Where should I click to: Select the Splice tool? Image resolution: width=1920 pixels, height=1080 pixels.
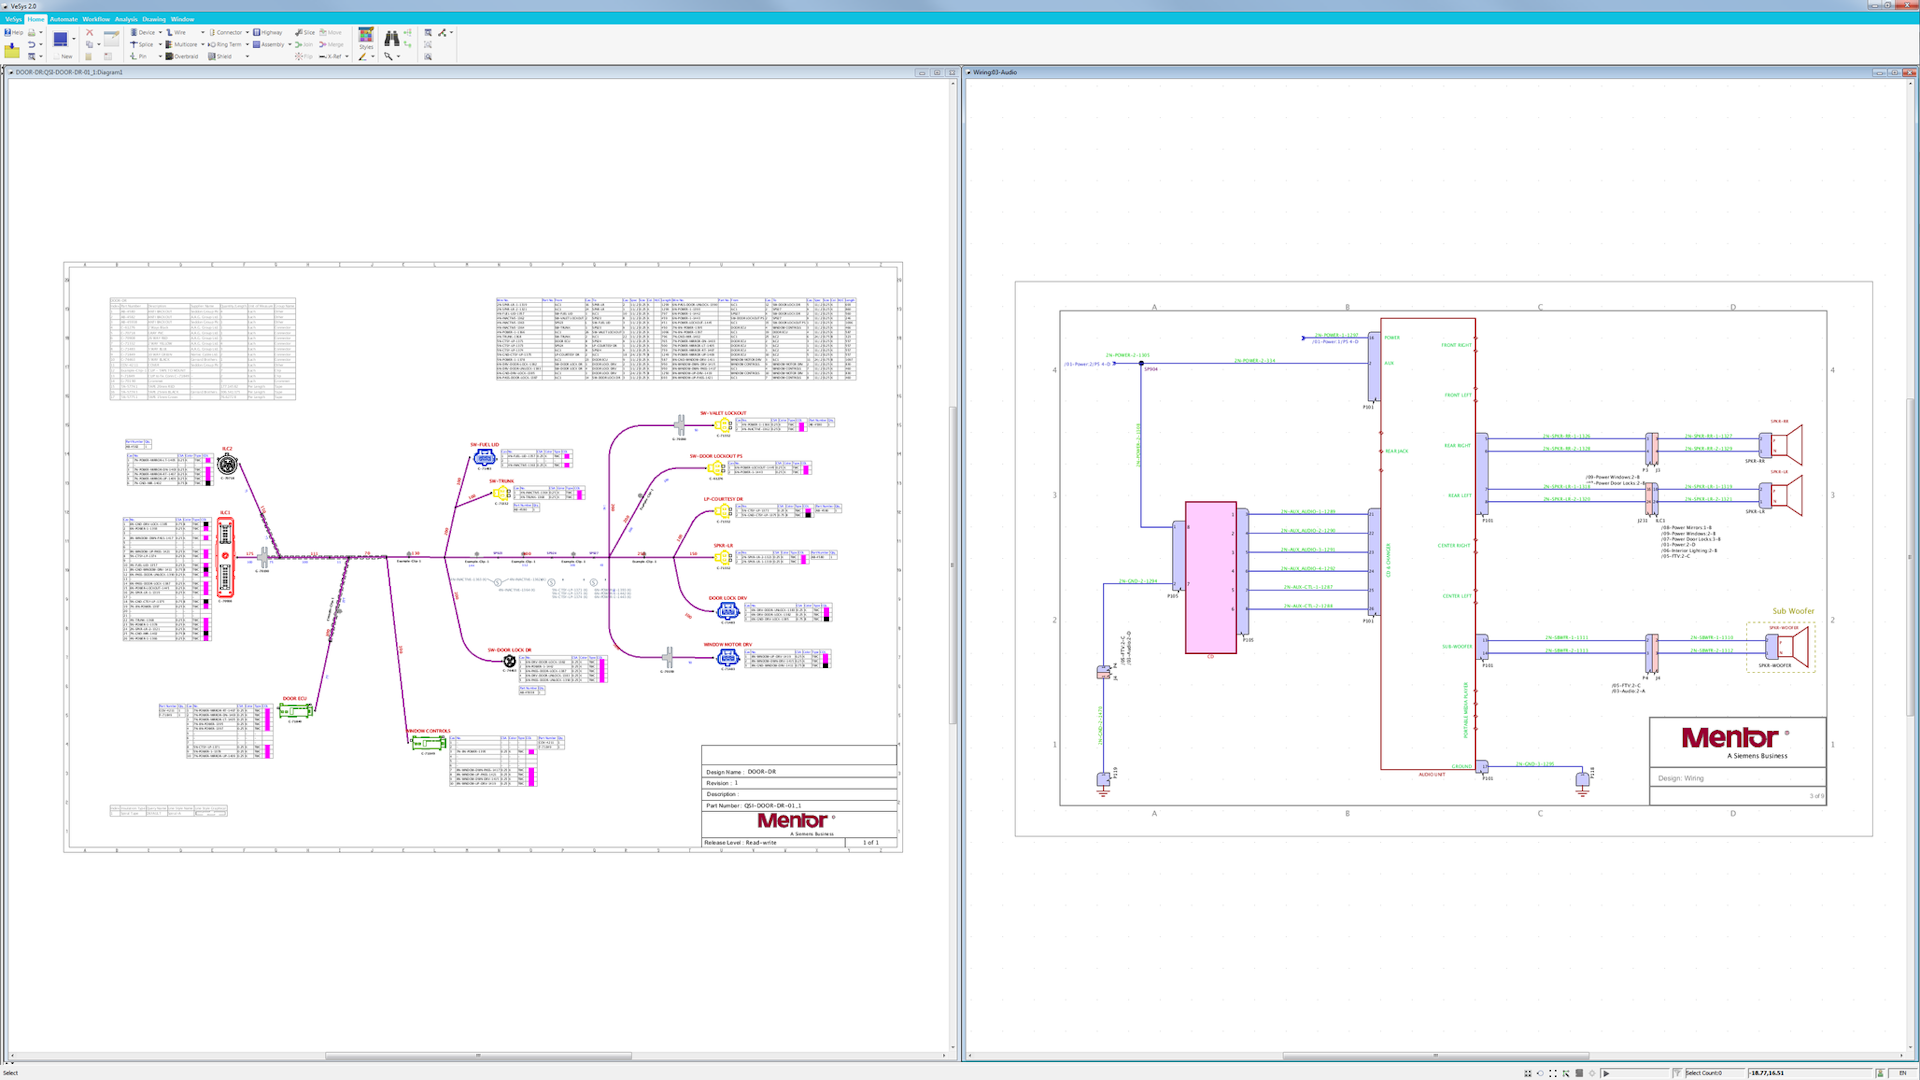[143, 44]
